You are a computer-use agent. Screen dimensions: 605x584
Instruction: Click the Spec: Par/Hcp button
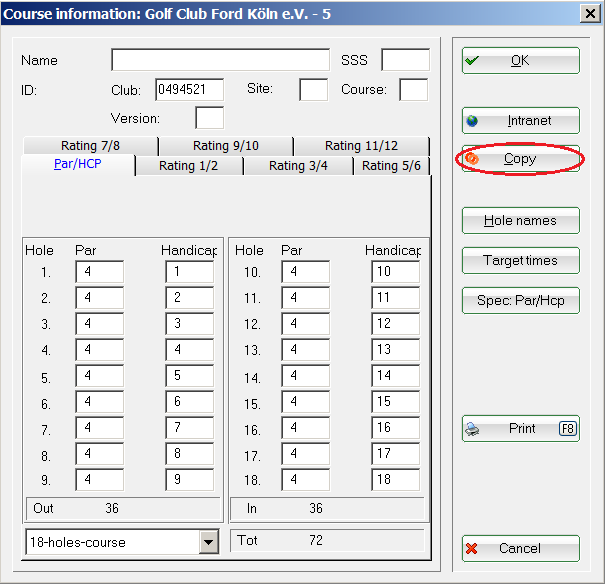click(521, 300)
